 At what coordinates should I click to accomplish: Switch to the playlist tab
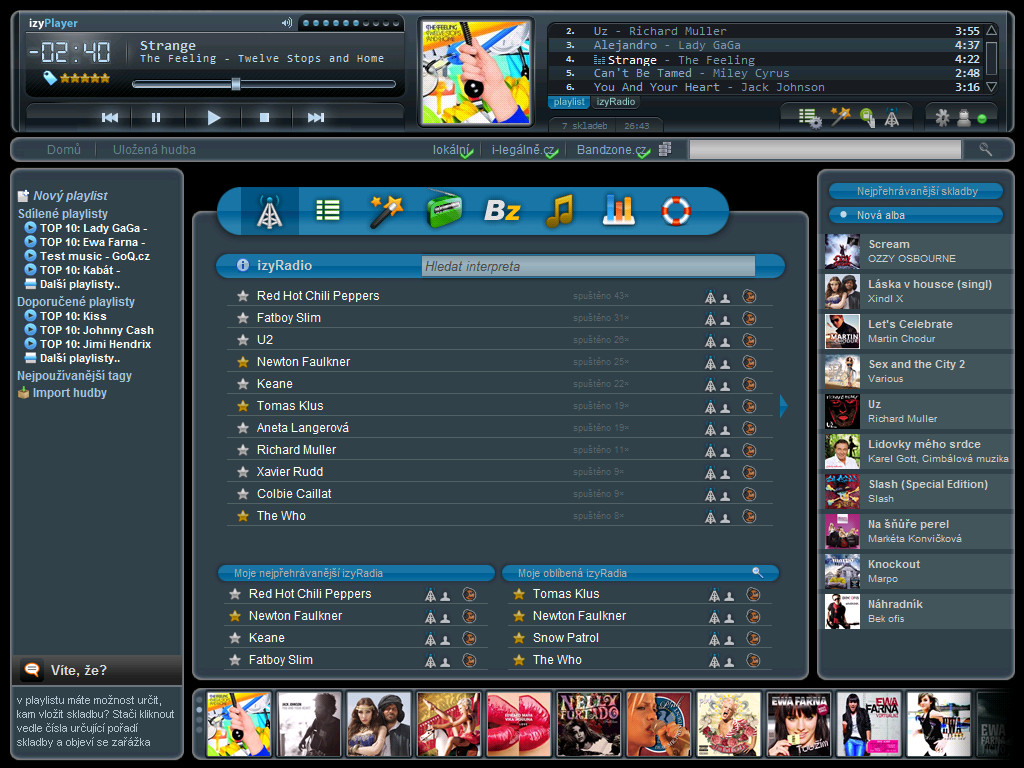569,102
